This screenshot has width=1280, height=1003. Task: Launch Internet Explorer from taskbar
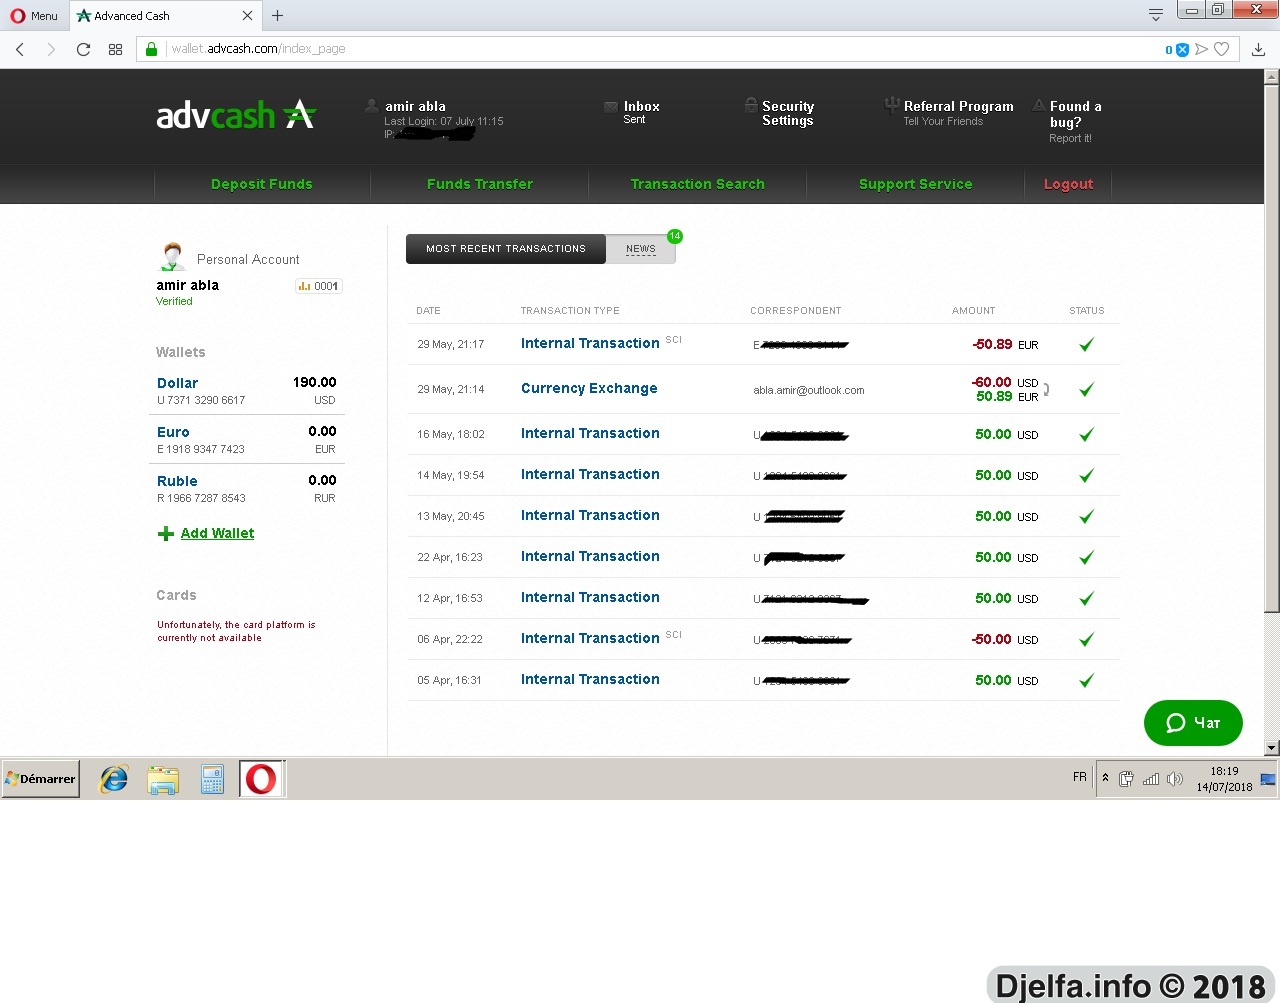point(114,779)
